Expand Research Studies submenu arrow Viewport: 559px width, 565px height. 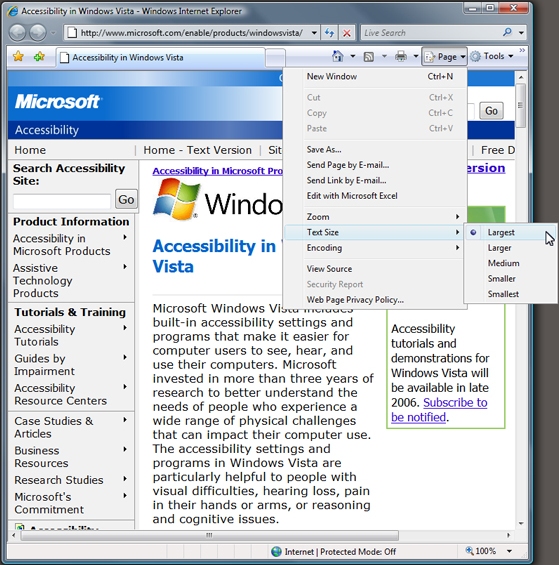tap(125, 479)
